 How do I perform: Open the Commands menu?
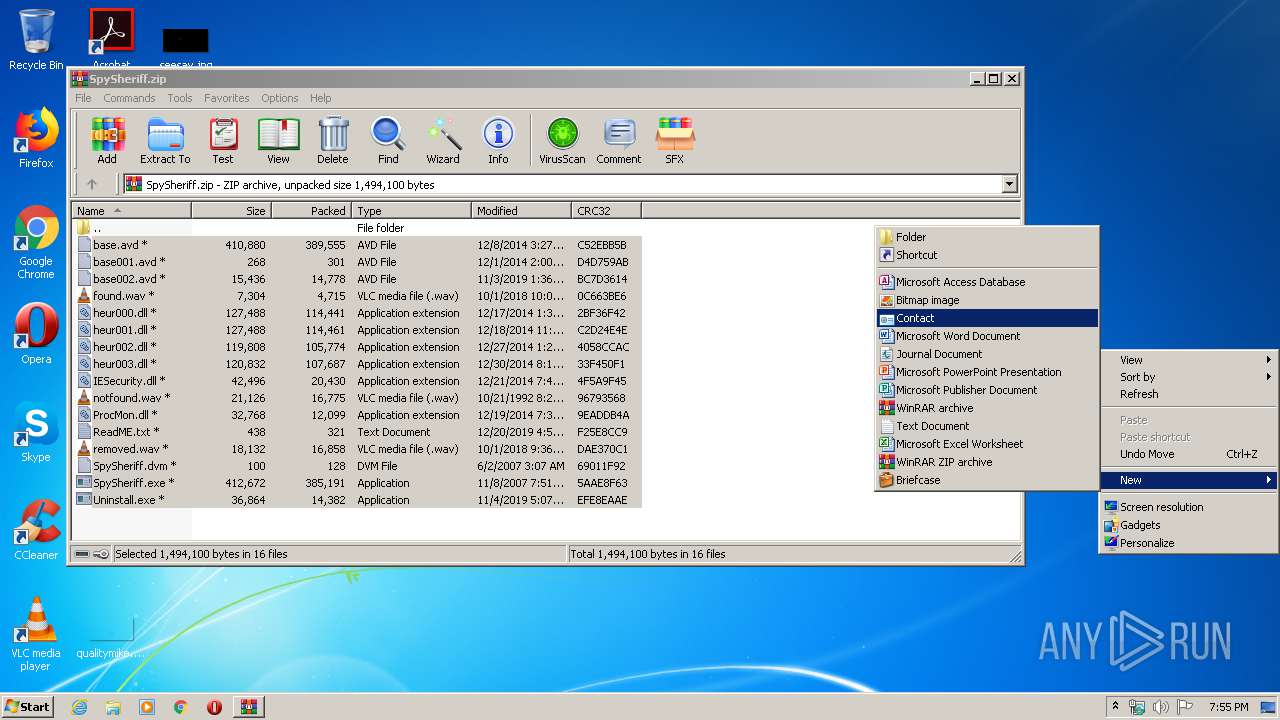(129, 98)
